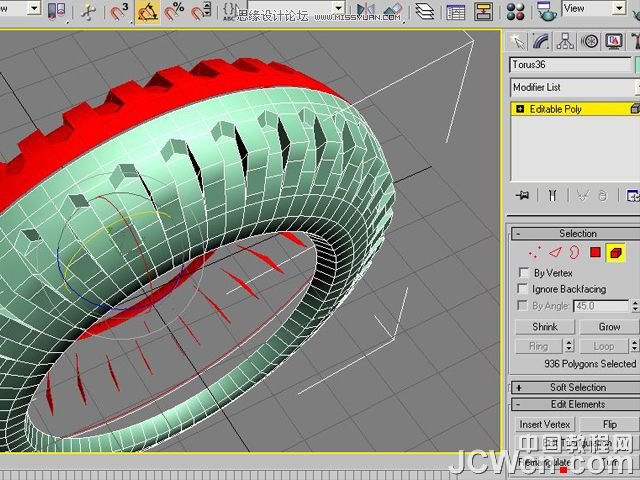Toggle the Percent Snap icon

pyautogui.click(x=174, y=12)
